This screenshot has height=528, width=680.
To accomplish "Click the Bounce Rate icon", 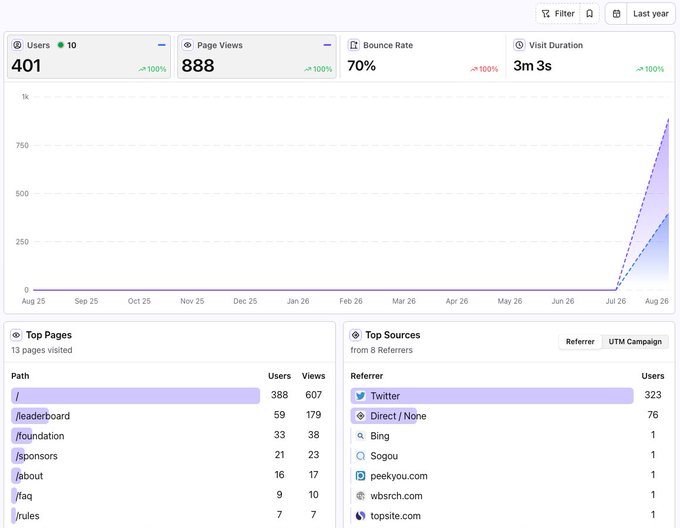I will coord(354,45).
